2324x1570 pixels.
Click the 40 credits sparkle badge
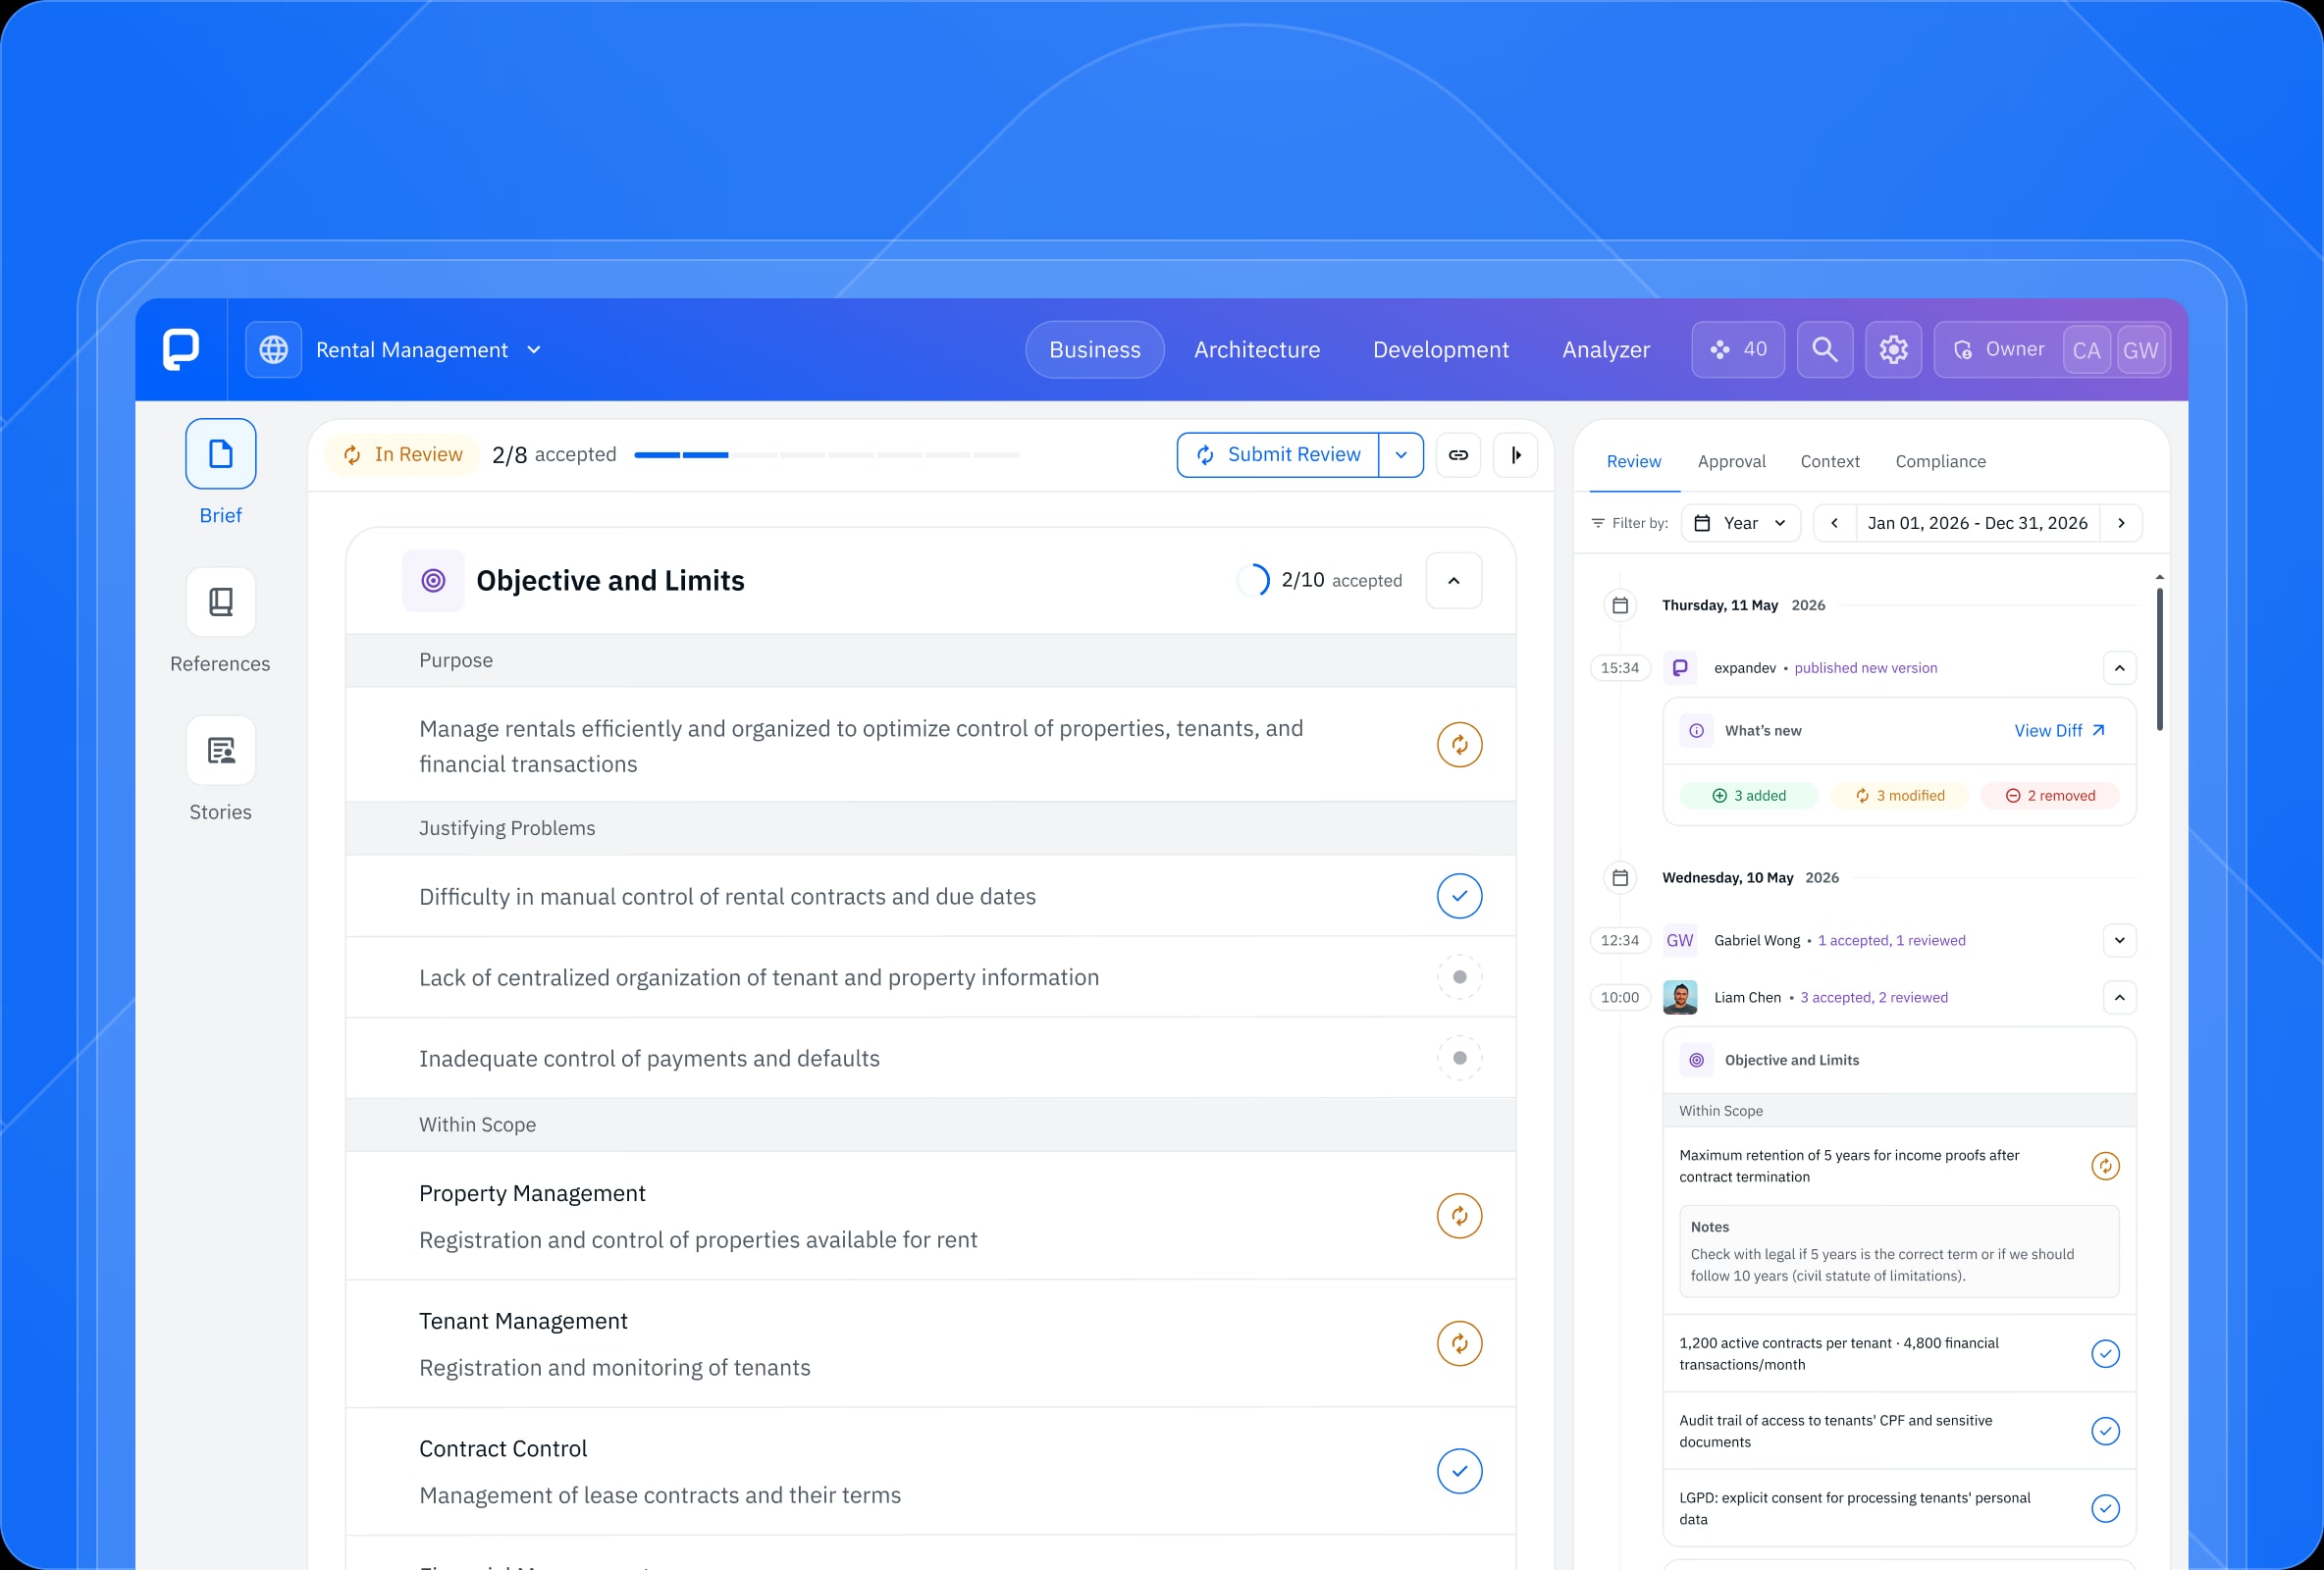click(1737, 349)
